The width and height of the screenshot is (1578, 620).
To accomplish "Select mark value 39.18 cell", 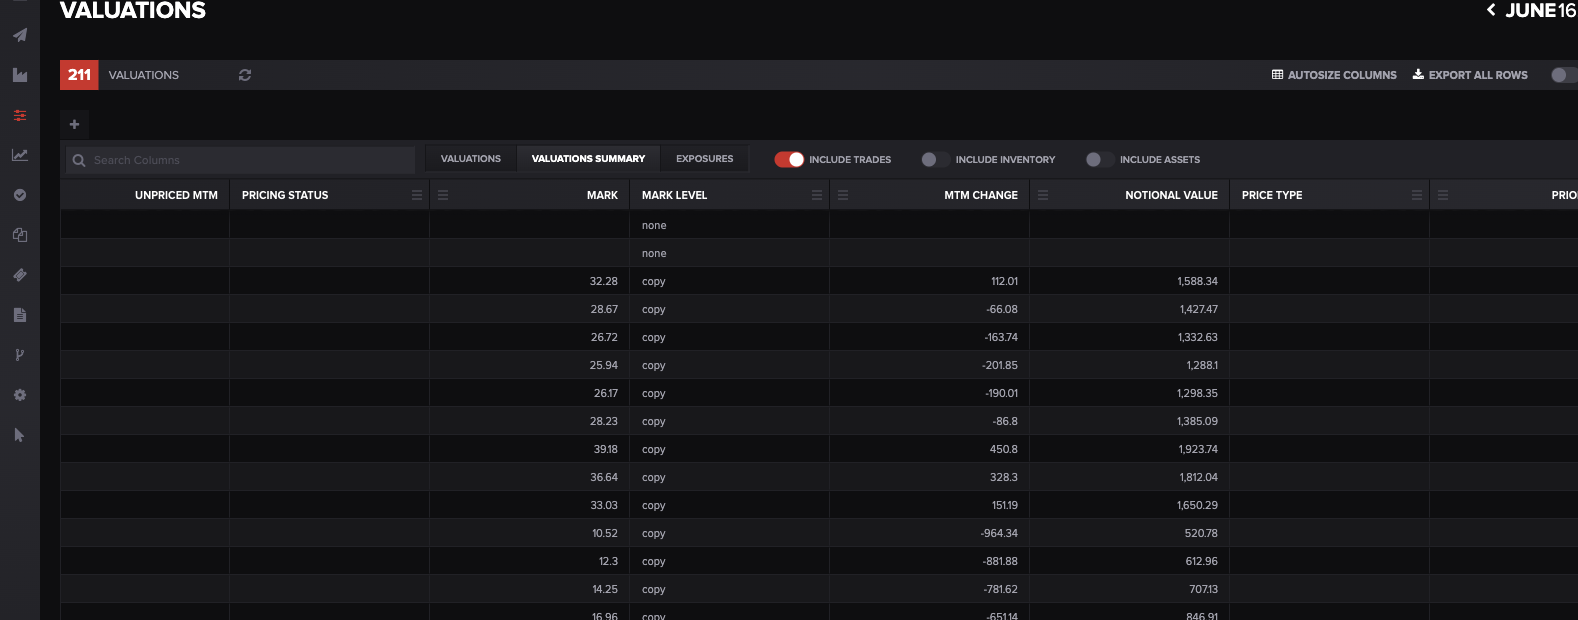I will tap(529, 449).
